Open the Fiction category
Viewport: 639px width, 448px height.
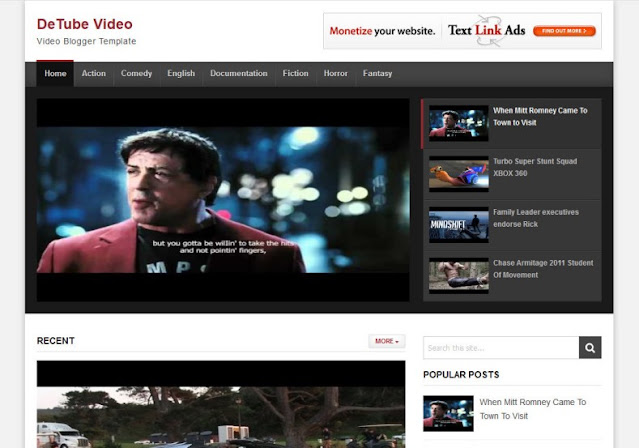click(x=295, y=74)
